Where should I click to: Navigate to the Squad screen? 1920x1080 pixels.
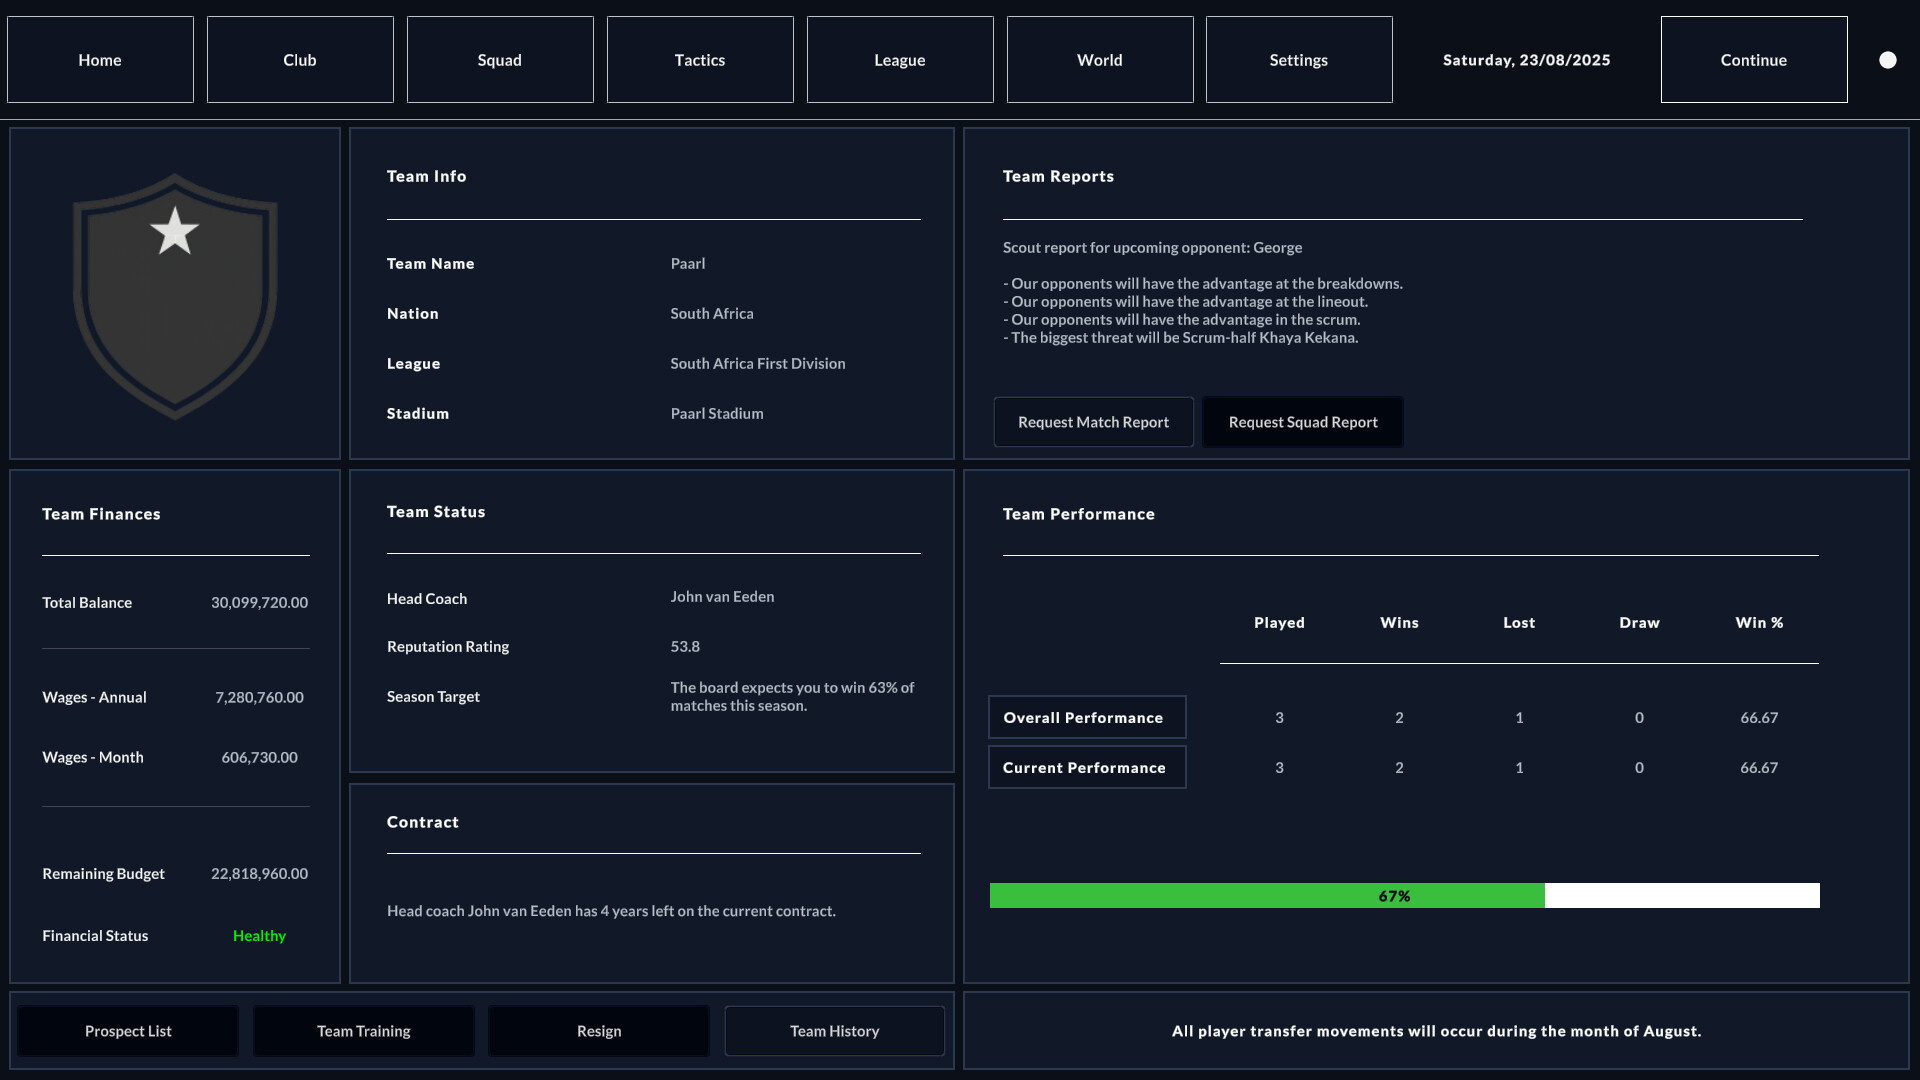click(499, 59)
